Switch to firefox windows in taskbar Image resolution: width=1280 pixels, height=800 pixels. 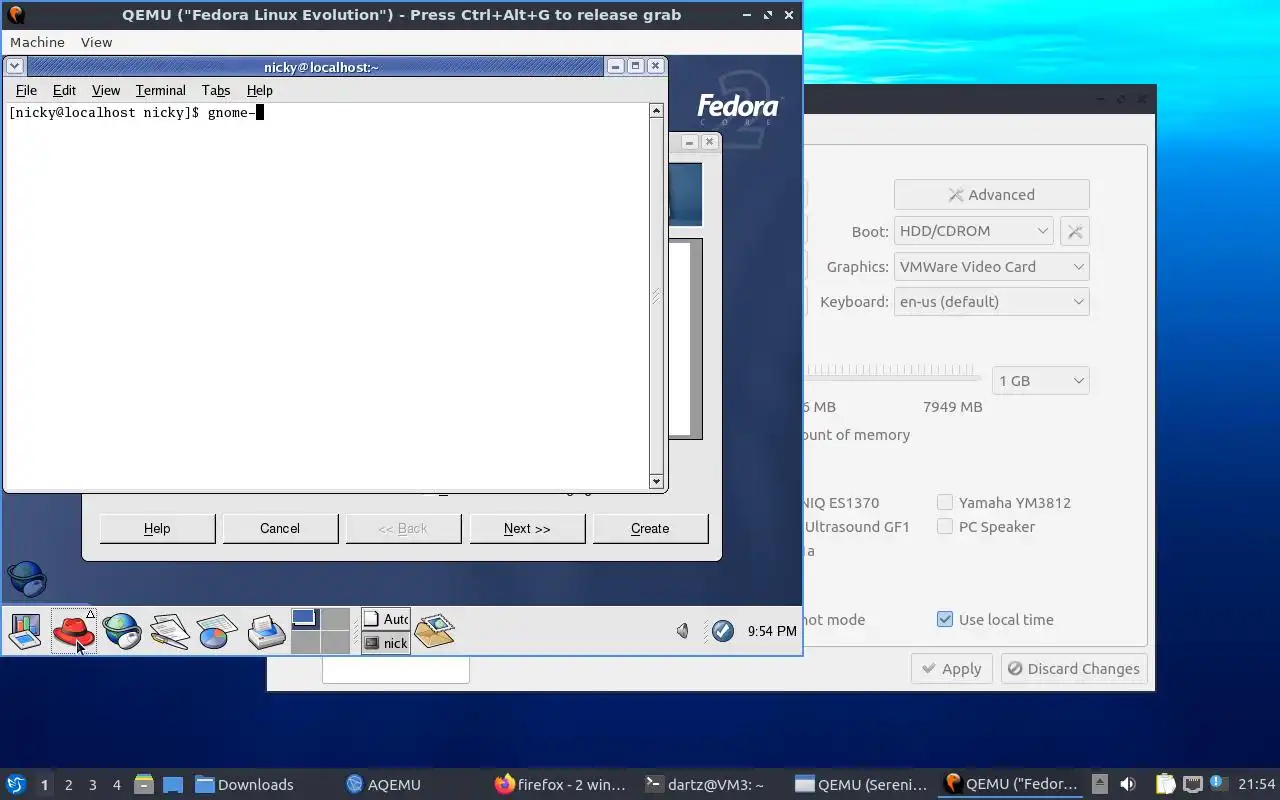pos(561,784)
